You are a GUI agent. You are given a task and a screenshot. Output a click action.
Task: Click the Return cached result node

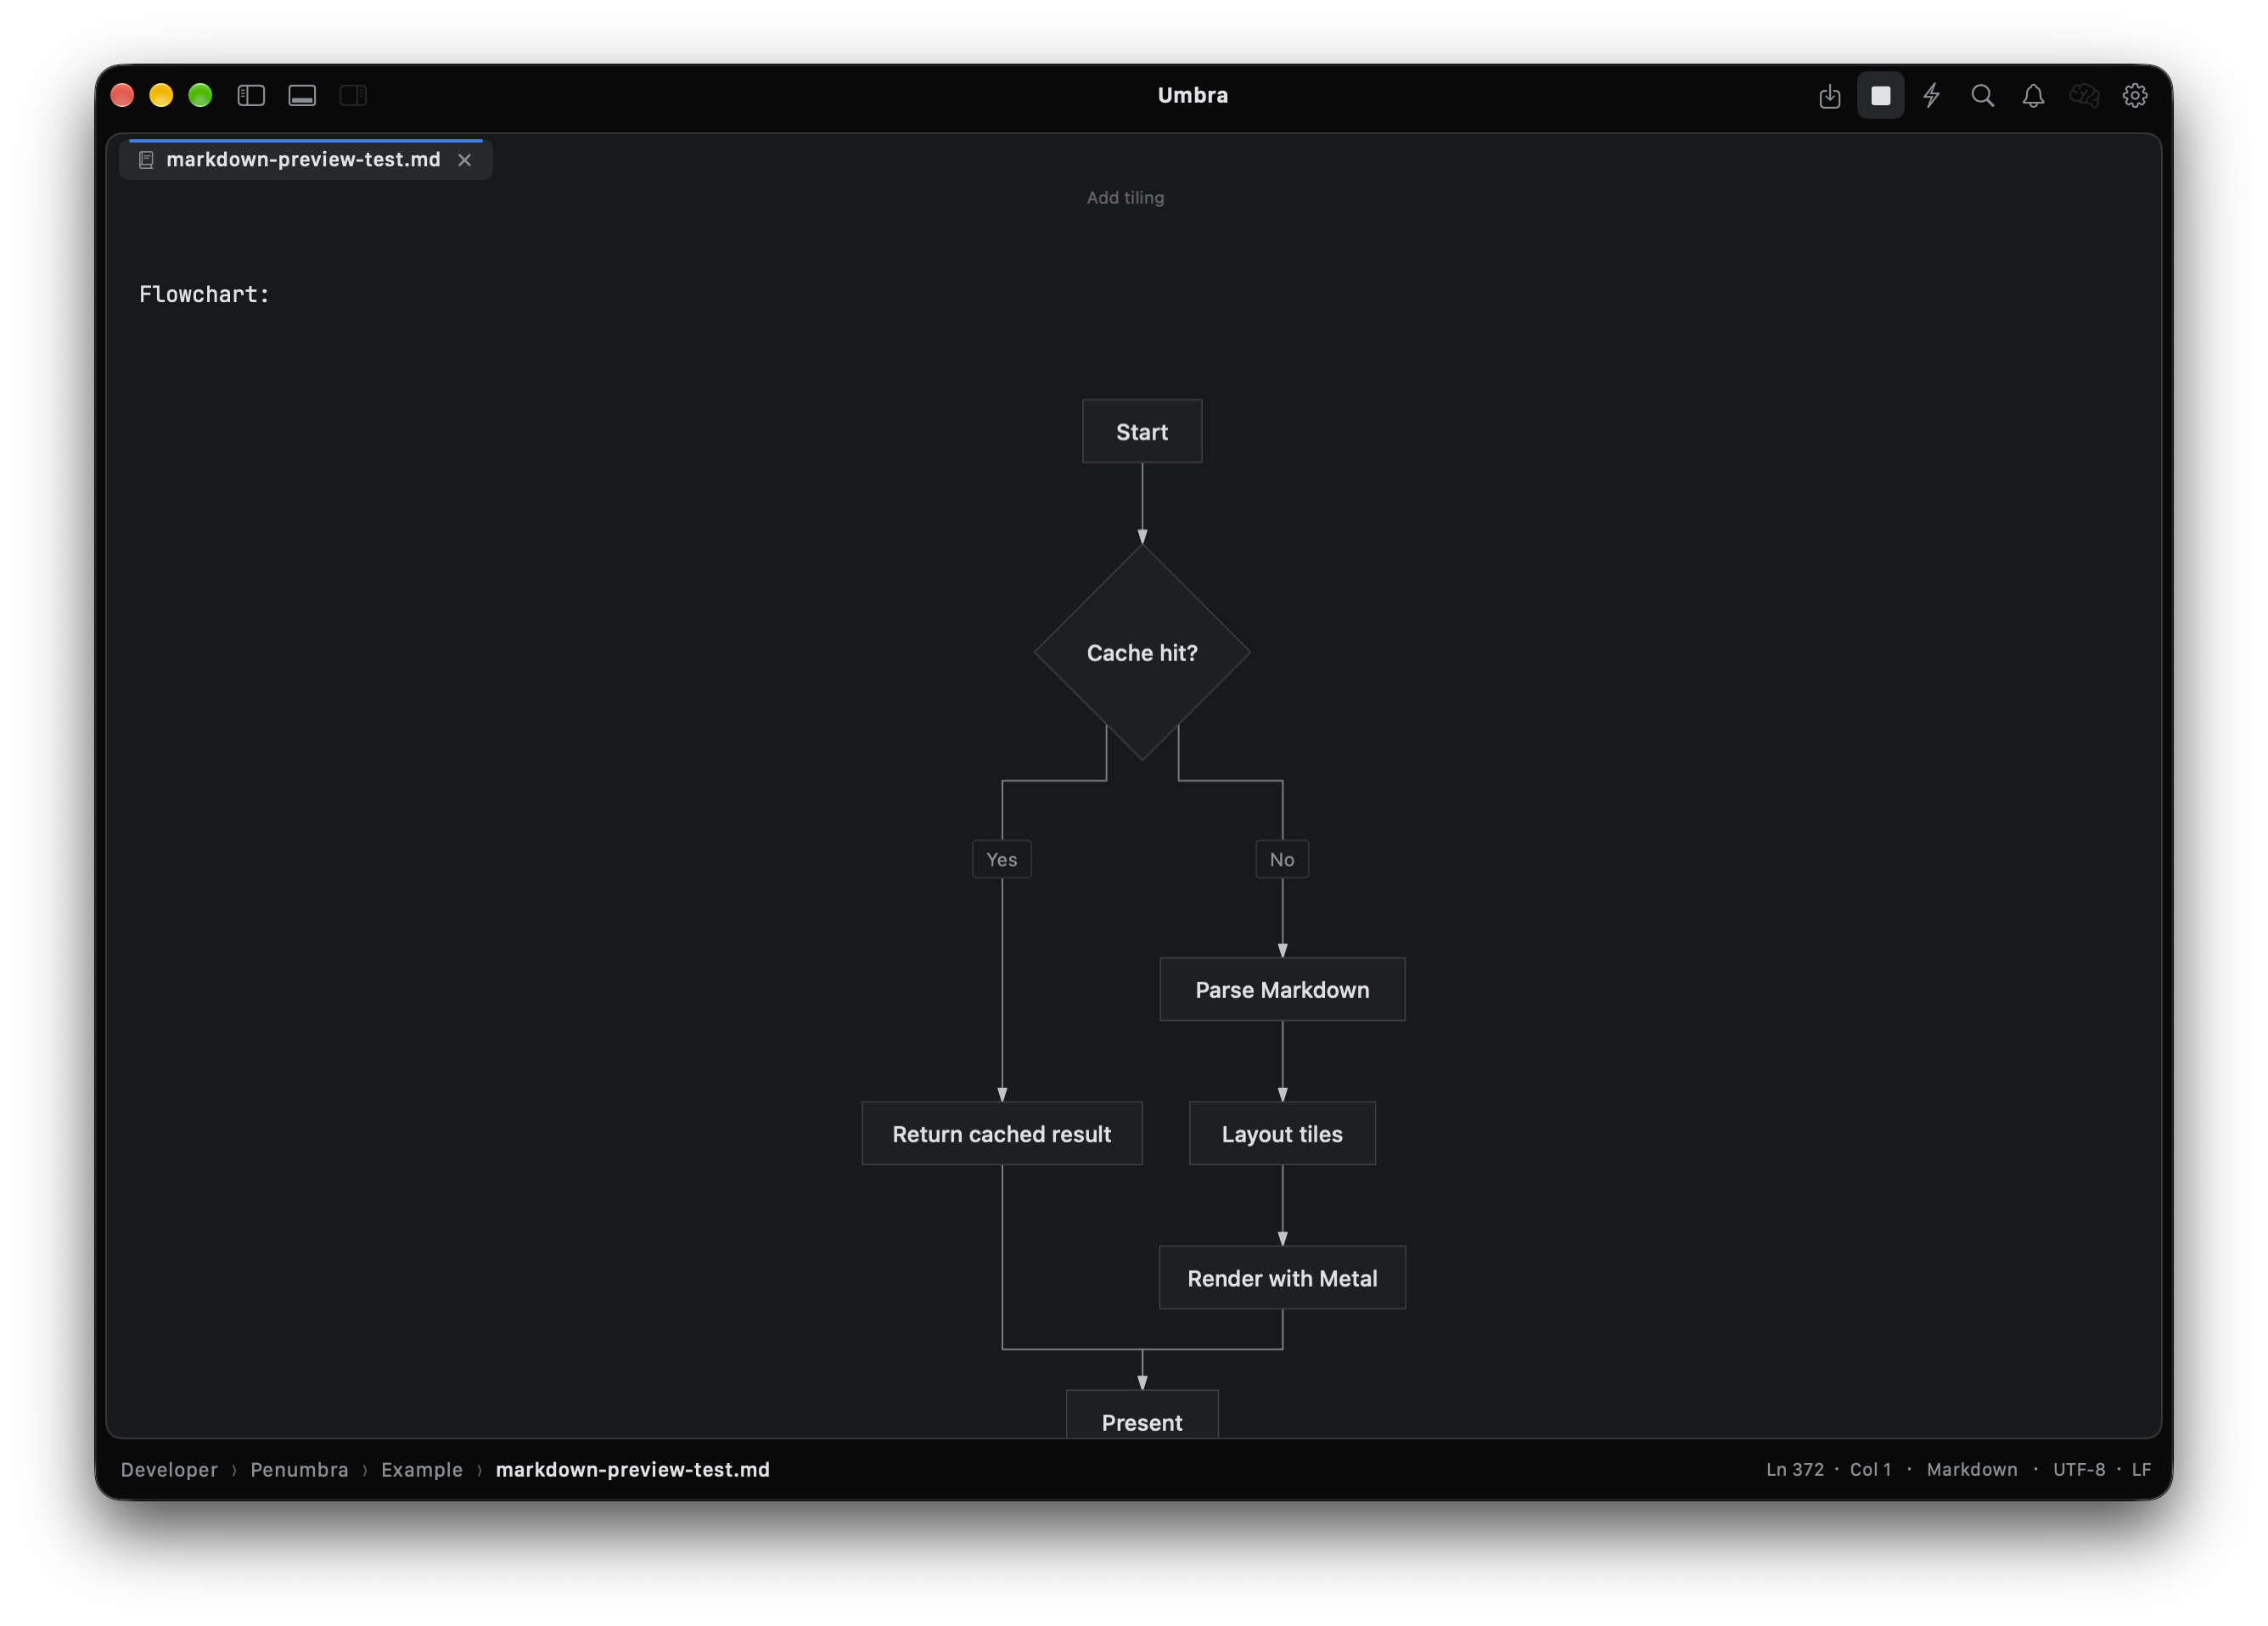coord(1002,1134)
